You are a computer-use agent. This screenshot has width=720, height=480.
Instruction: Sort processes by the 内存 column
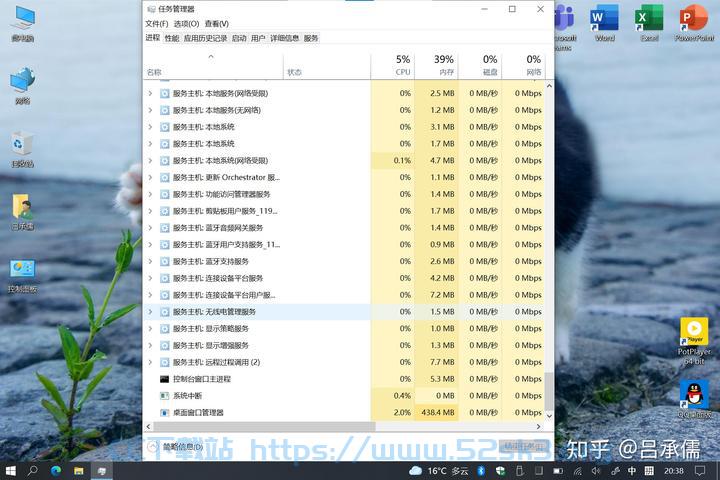coord(436,65)
